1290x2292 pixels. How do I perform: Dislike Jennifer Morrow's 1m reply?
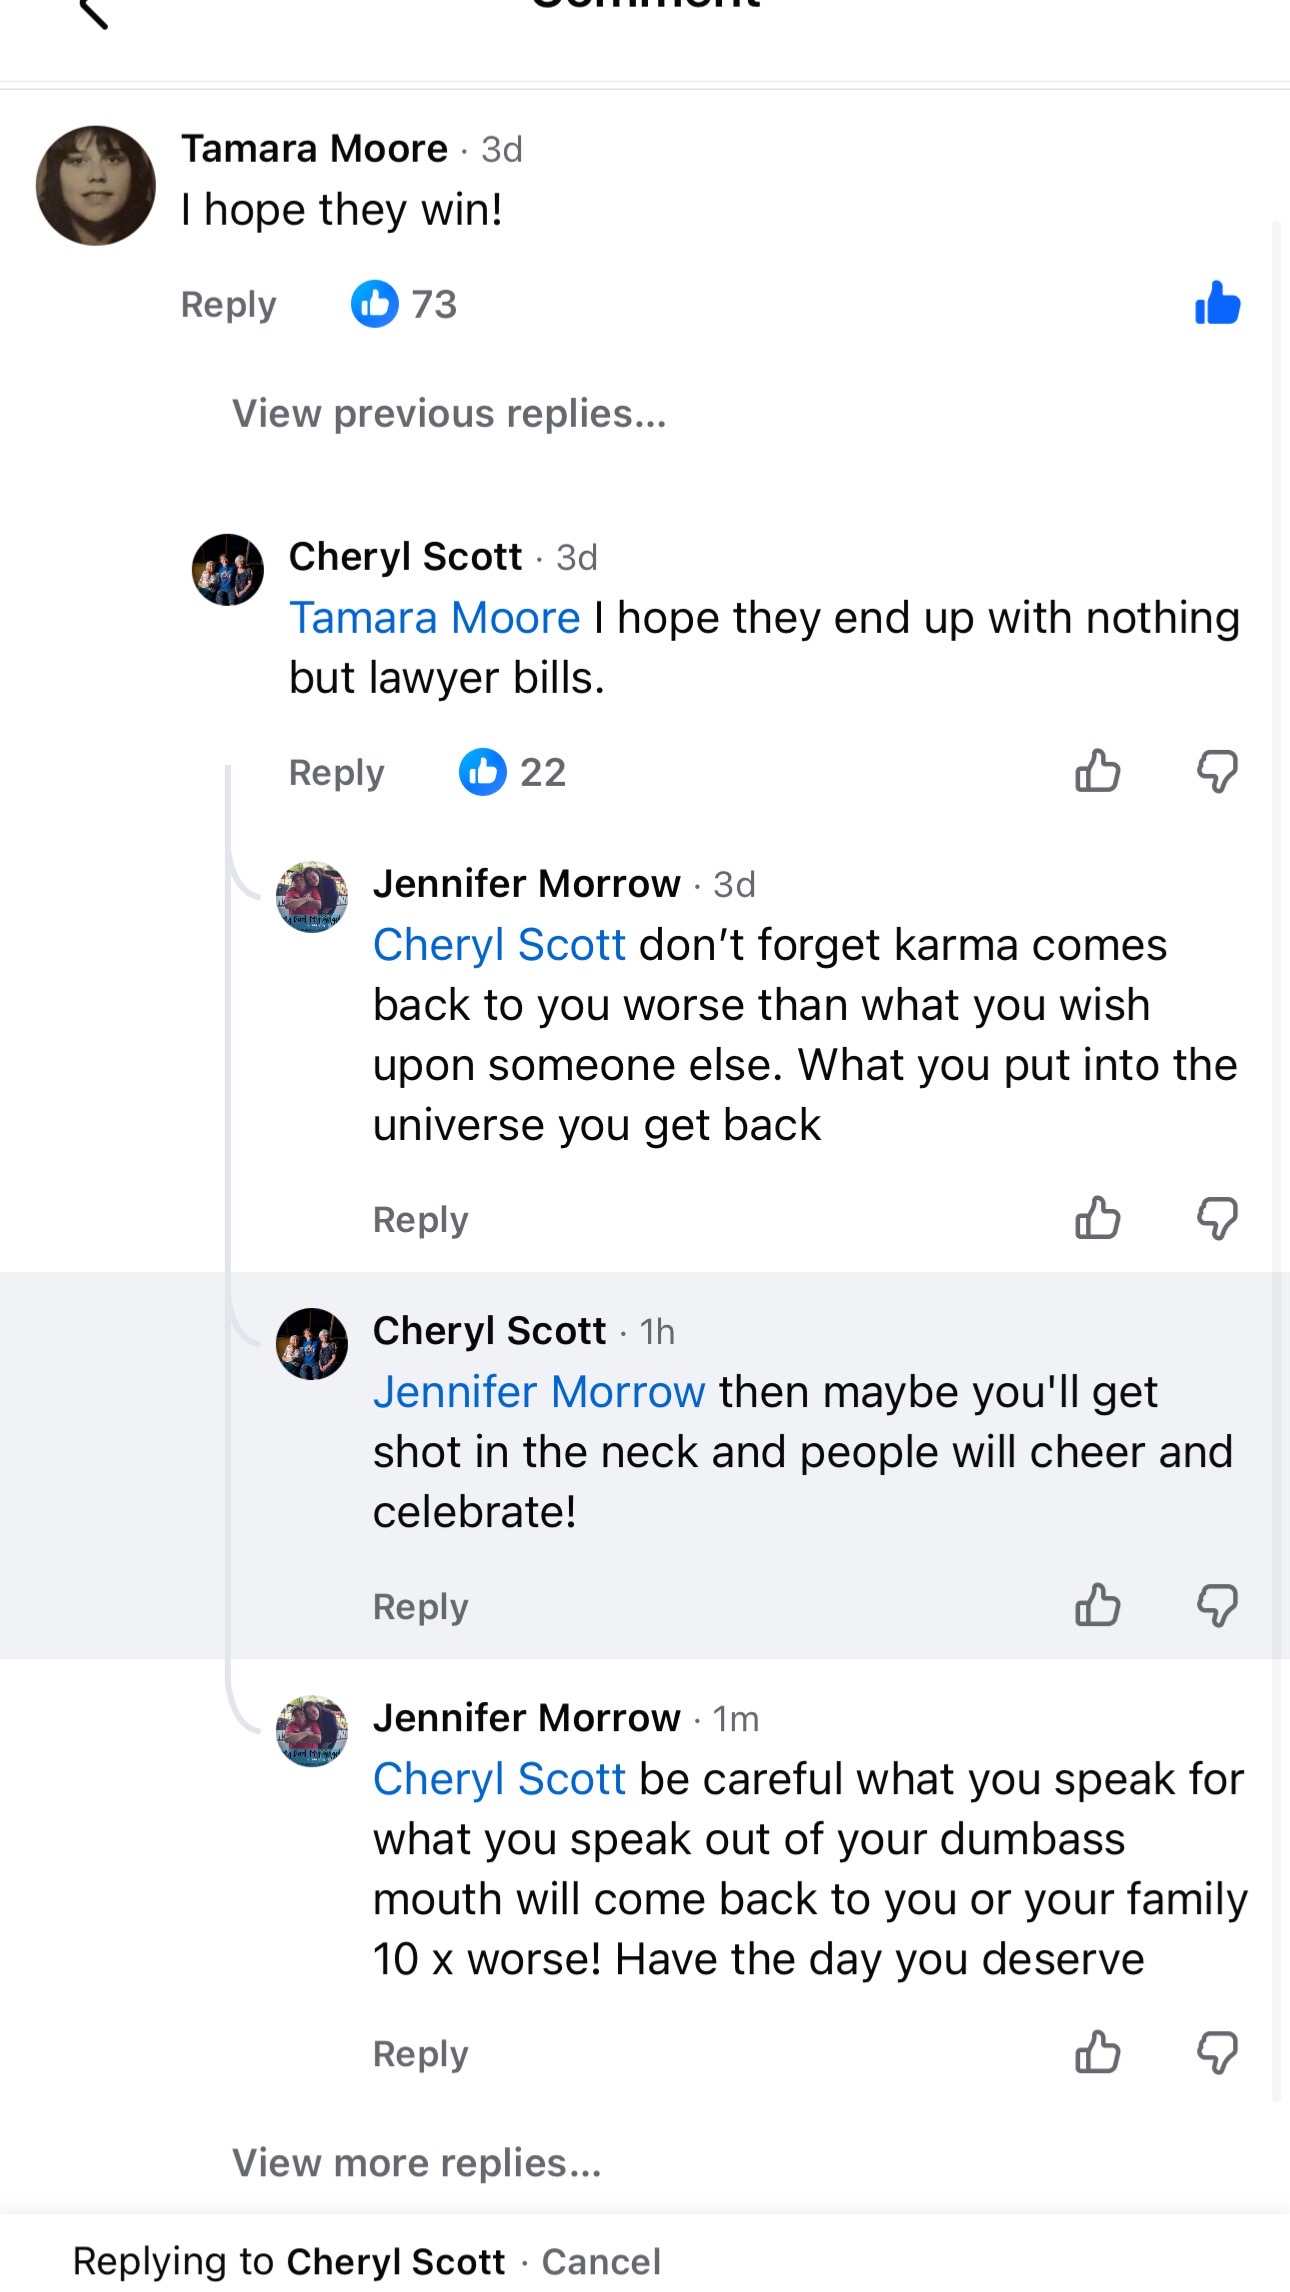[1217, 2053]
